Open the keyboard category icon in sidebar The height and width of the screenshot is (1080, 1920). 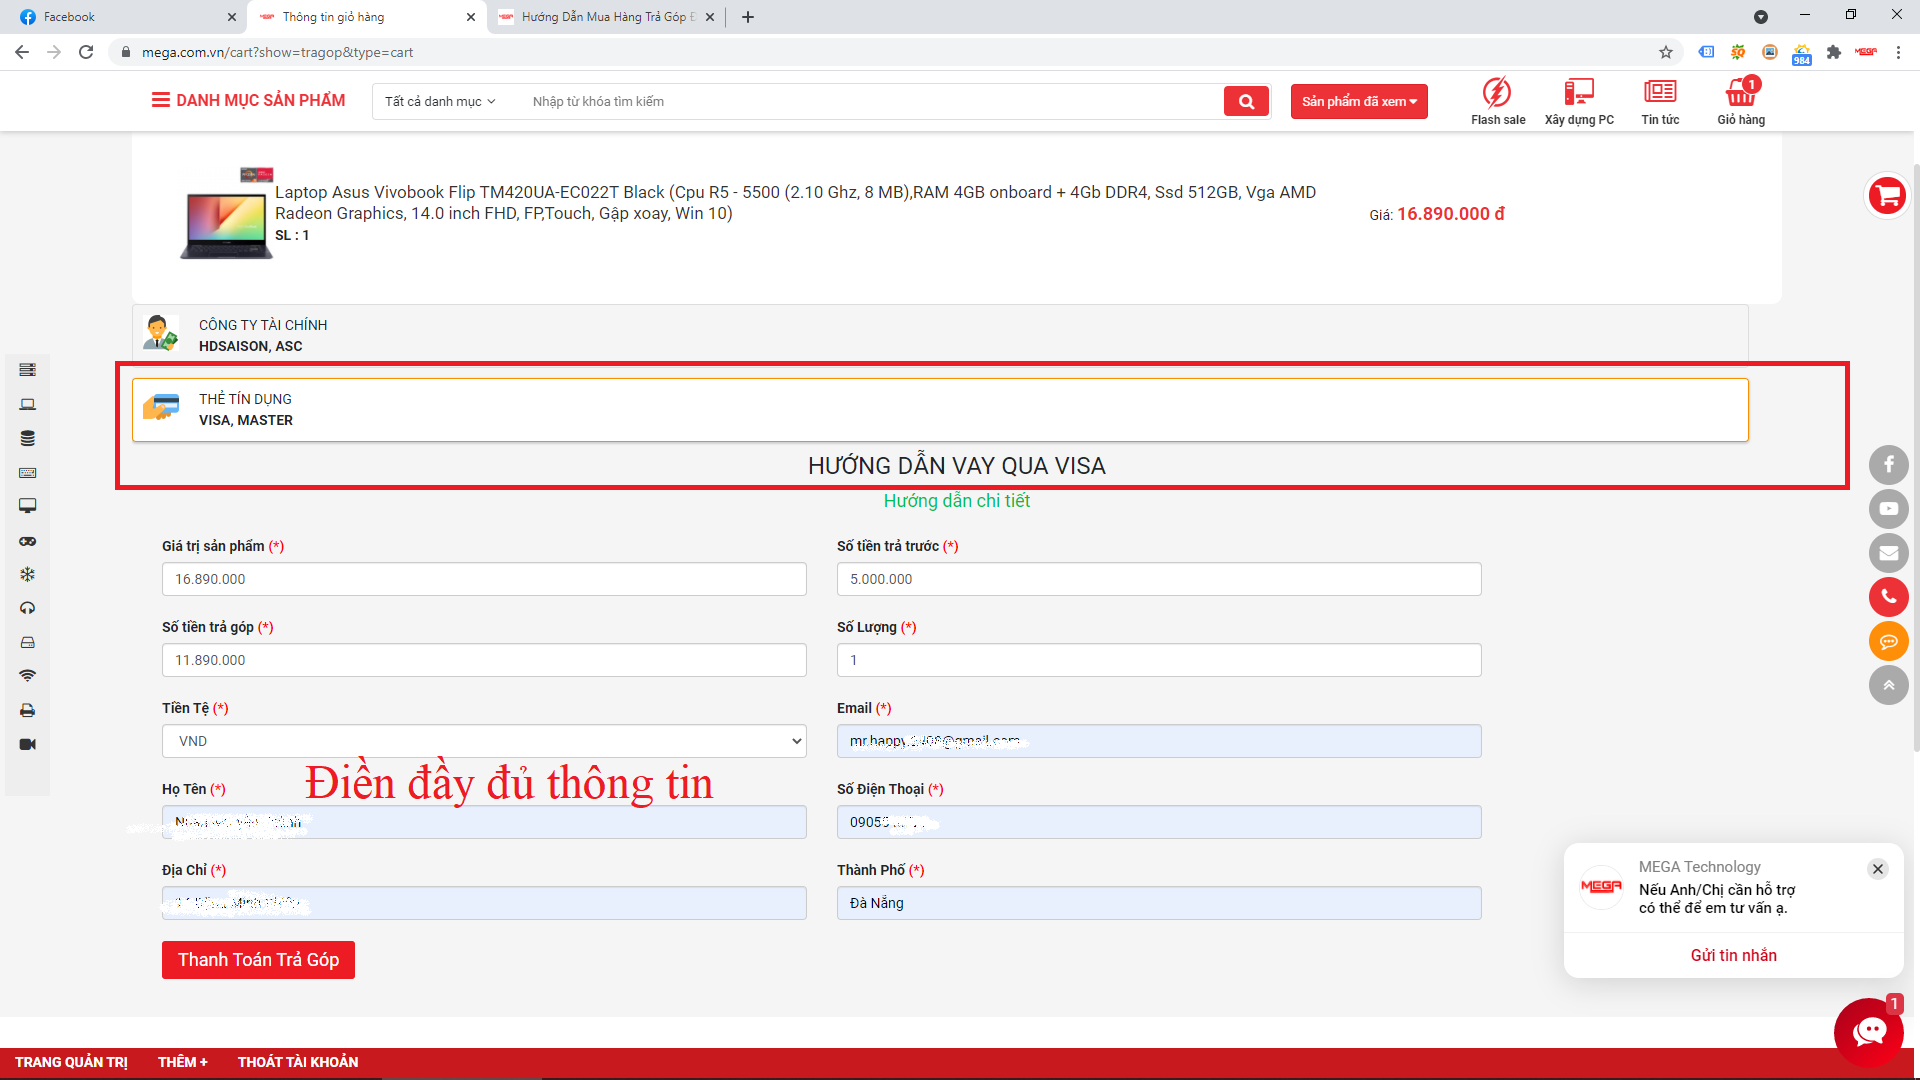[x=27, y=472]
